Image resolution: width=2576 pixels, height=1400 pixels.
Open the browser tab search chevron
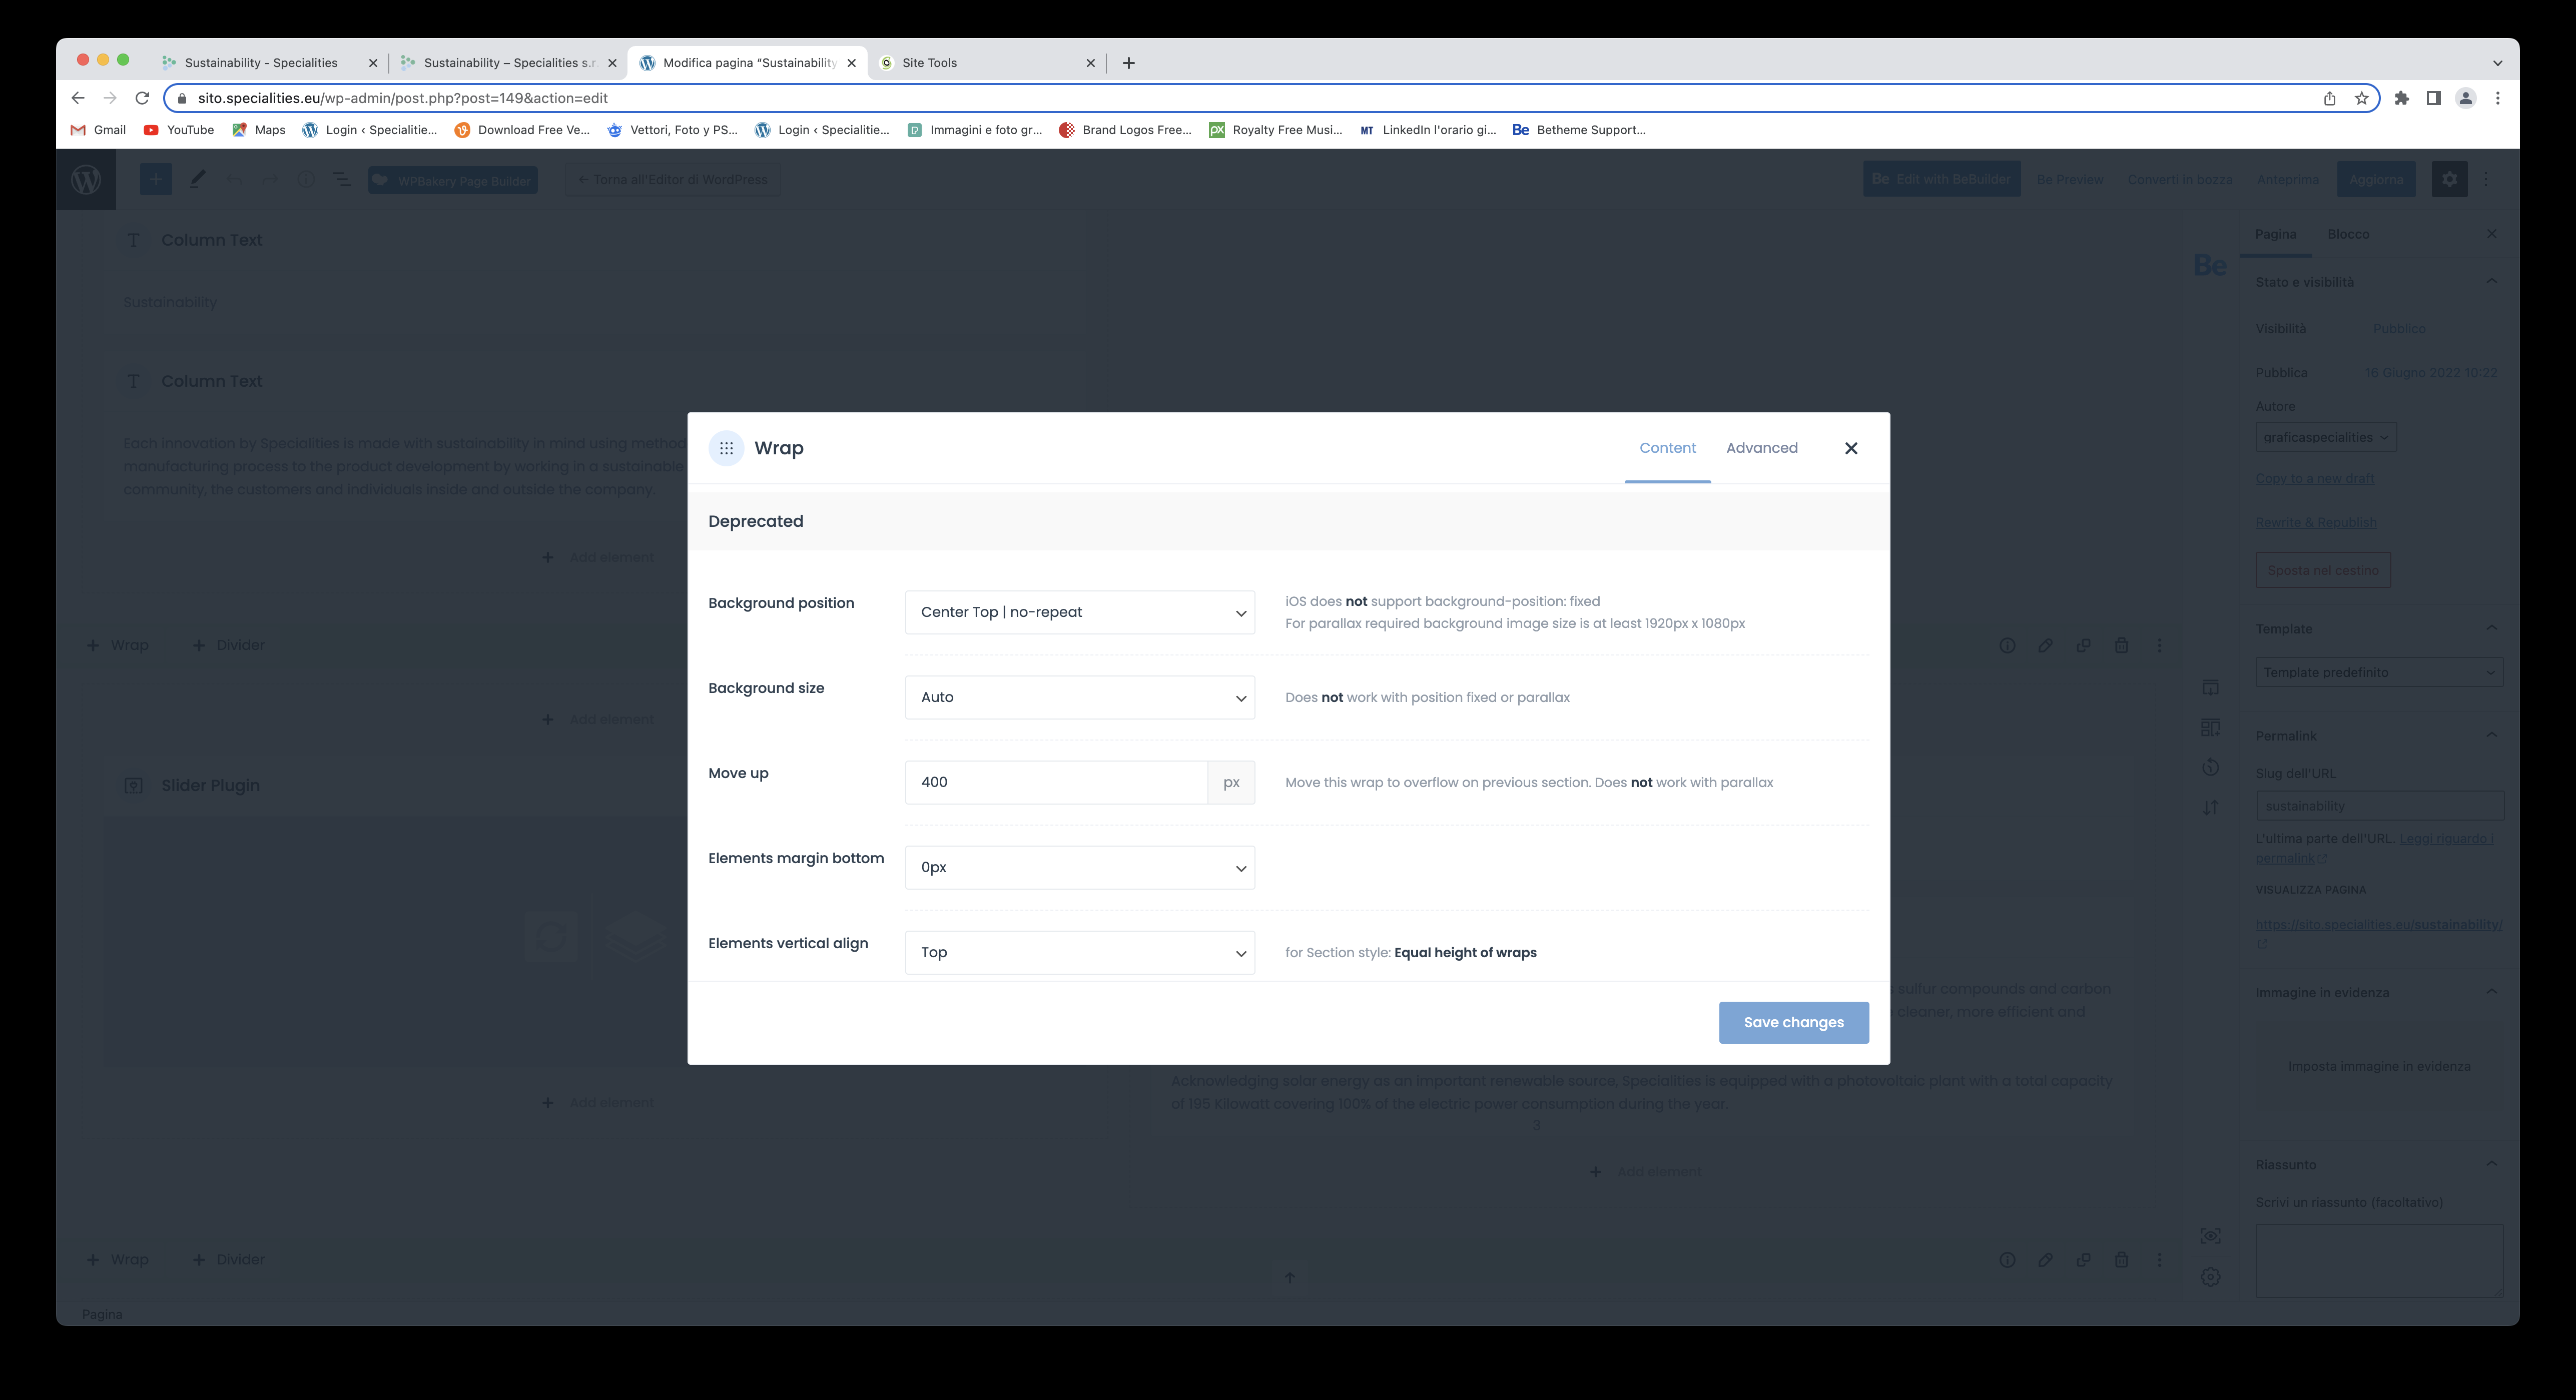pos(2497,63)
